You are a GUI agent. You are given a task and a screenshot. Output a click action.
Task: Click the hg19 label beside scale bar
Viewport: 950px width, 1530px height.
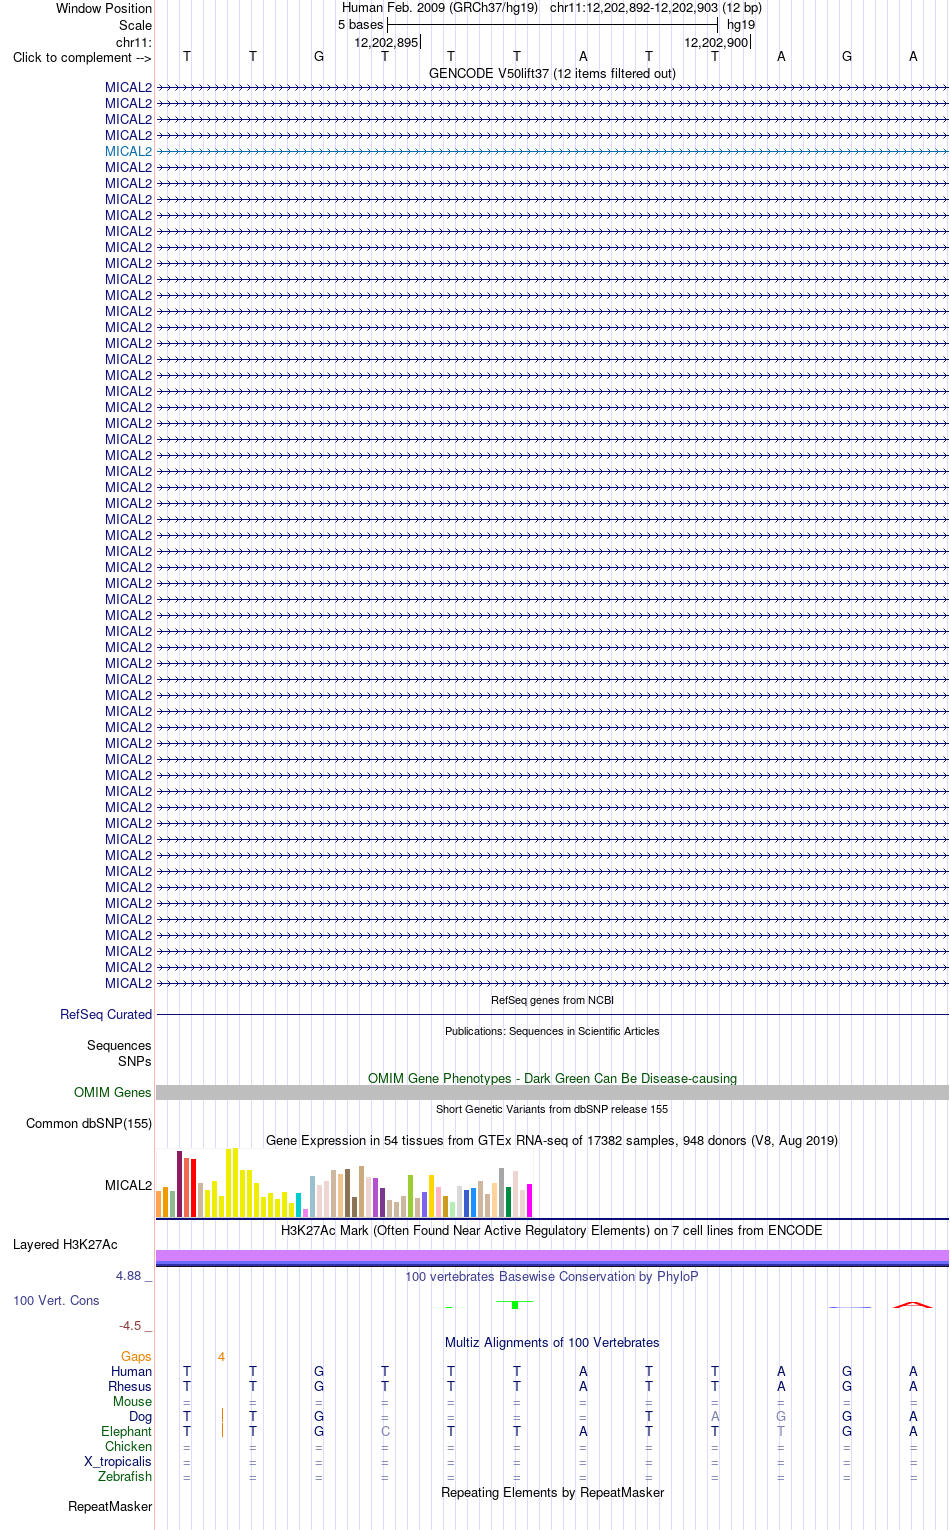coord(741,24)
